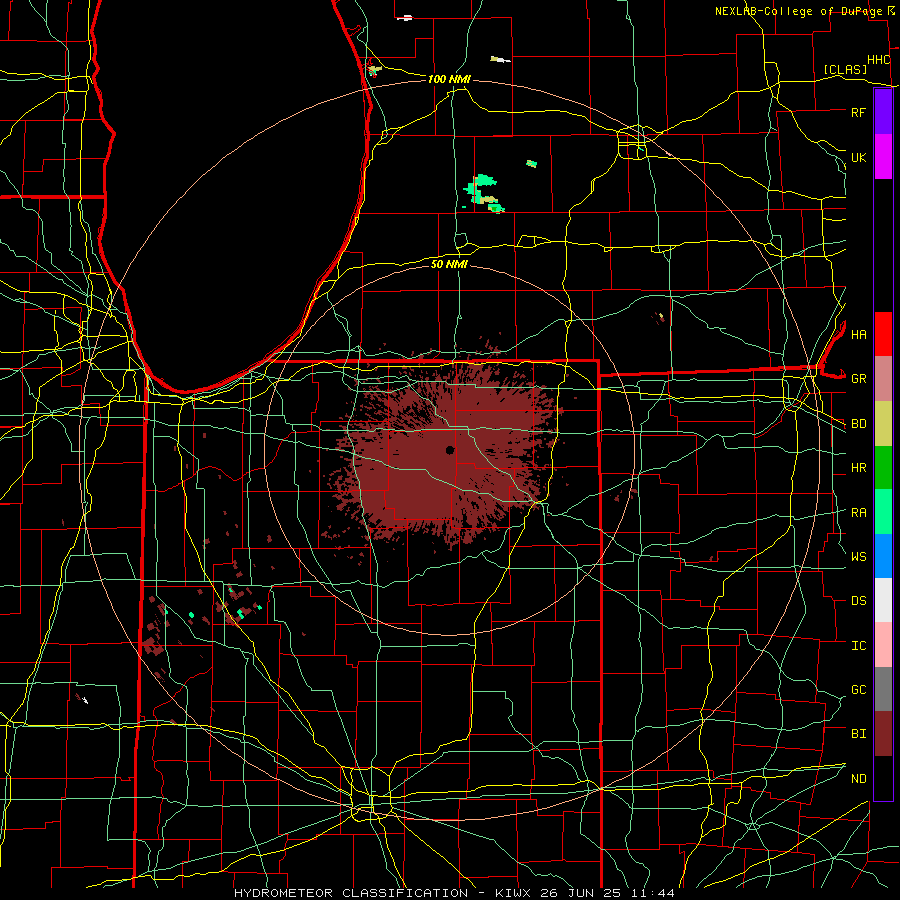
Task: Click the 'ND' legend label
Action: [858, 779]
